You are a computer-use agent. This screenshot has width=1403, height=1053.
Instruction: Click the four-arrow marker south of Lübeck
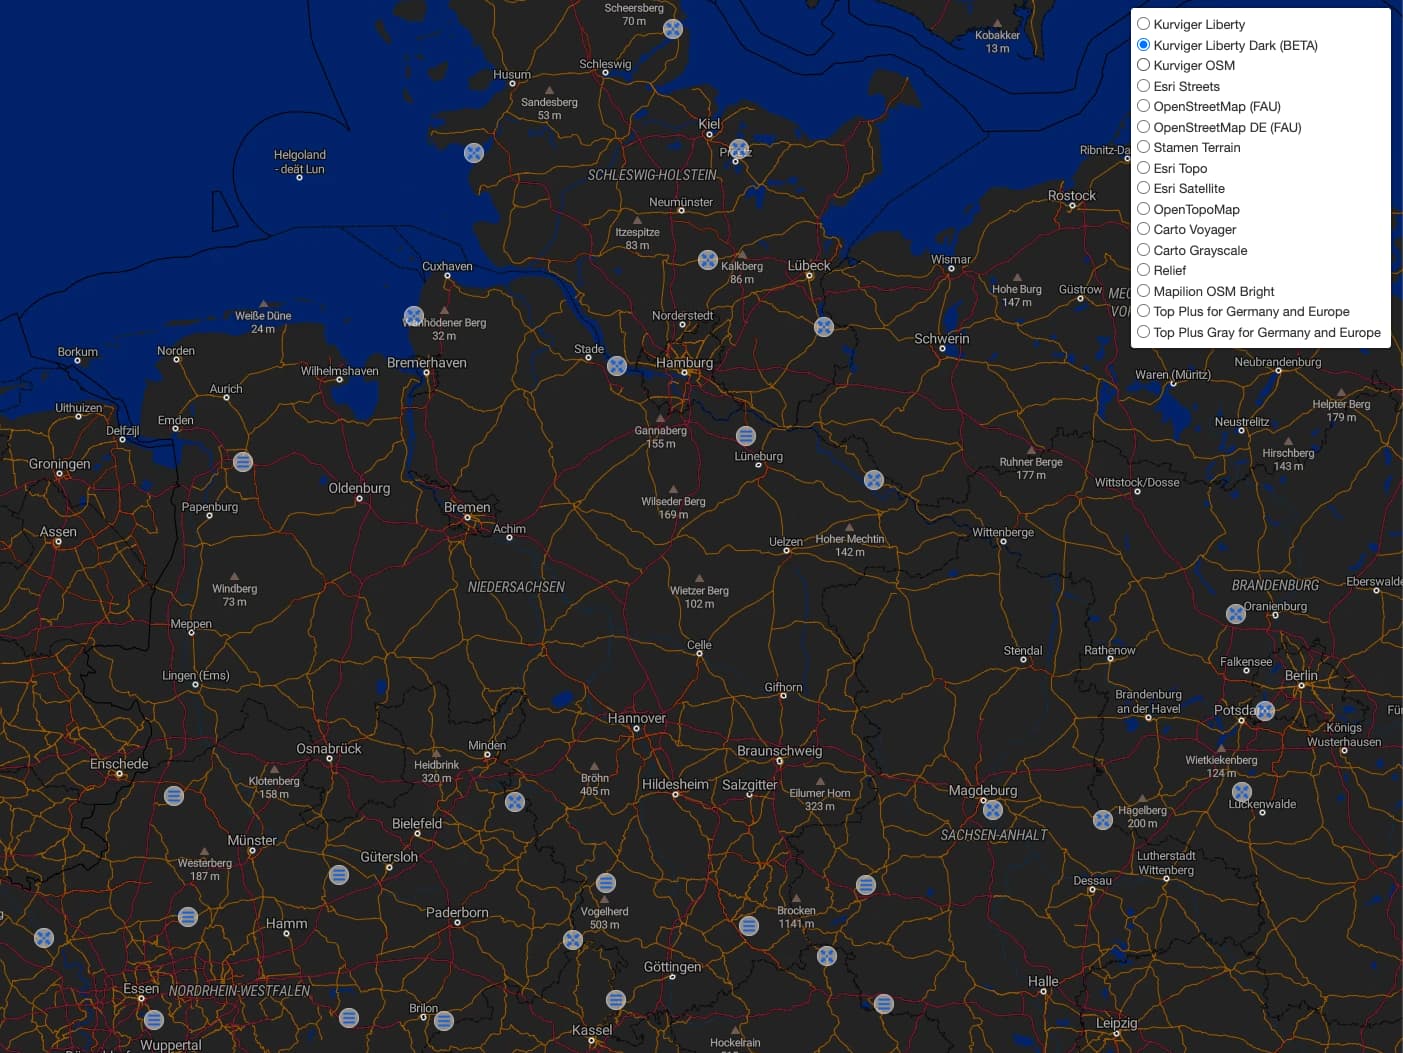coord(824,327)
